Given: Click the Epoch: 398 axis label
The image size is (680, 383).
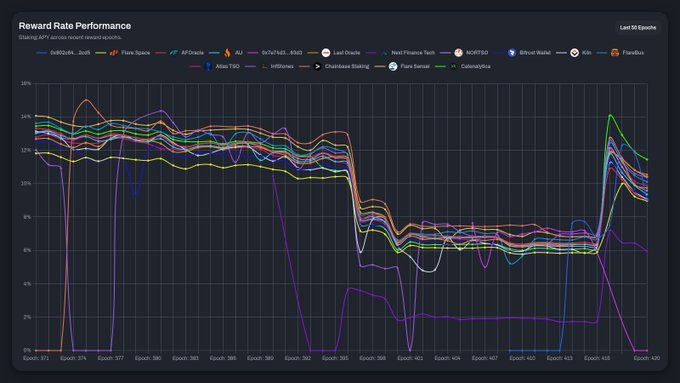Looking at the screenshot, I should tap(373, 358).
